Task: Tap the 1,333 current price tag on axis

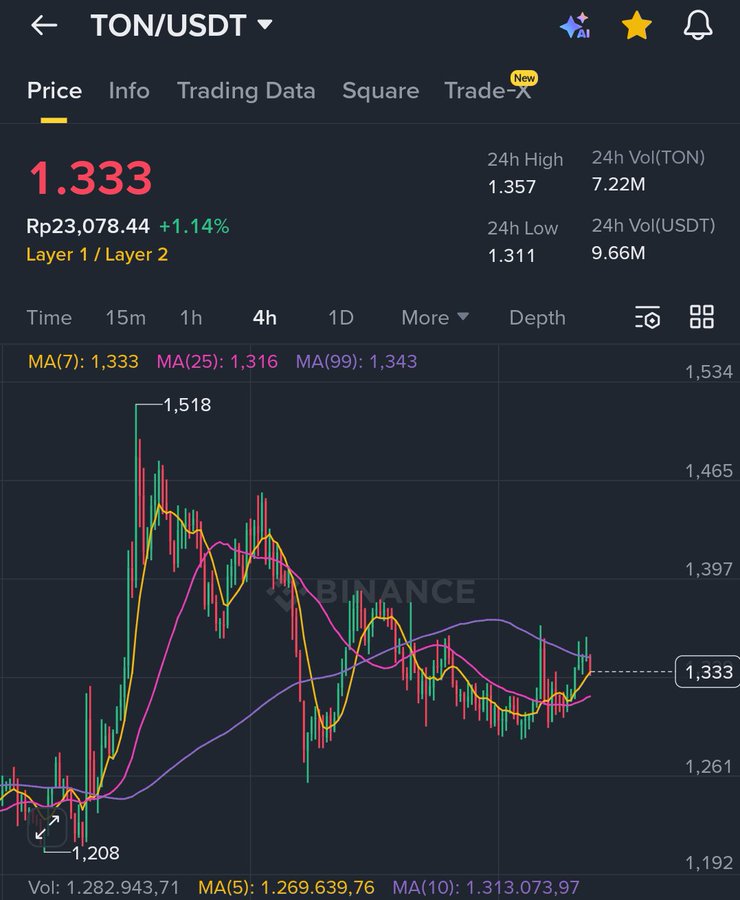Action: [x=708, y=672]
